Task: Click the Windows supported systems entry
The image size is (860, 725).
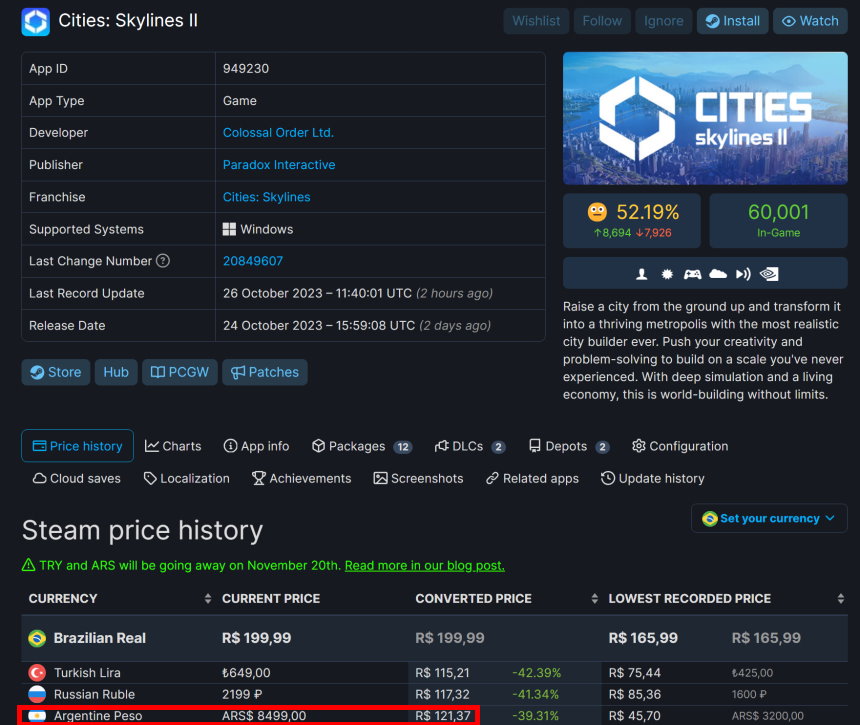Action: [258, 229]
